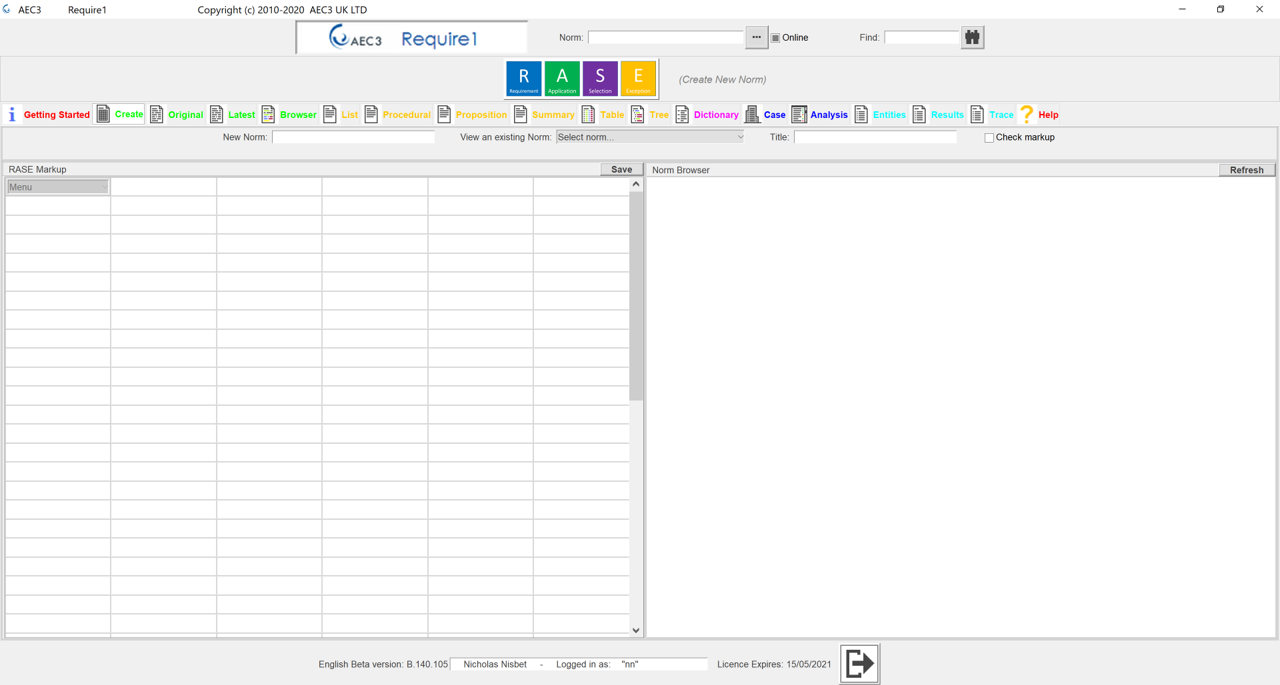The height and width of the screenshot is (685, 1280).
Task: Click the Refresh button in Norm Browser
Action: [x=1247, y=170]
